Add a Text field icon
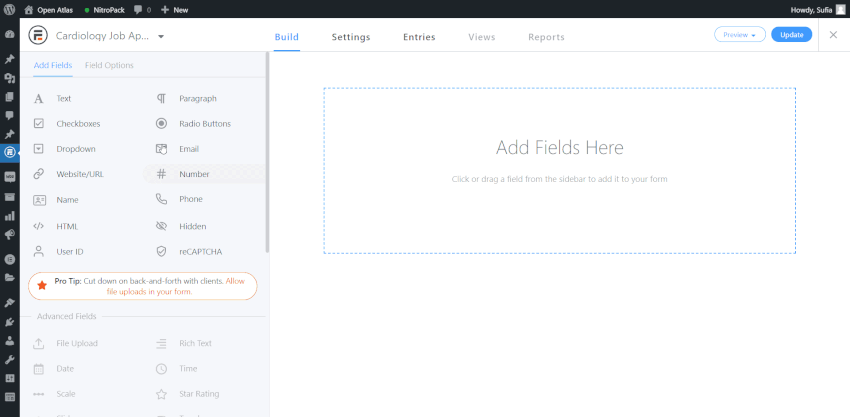 pyautogui.click(x=39, y=99)
